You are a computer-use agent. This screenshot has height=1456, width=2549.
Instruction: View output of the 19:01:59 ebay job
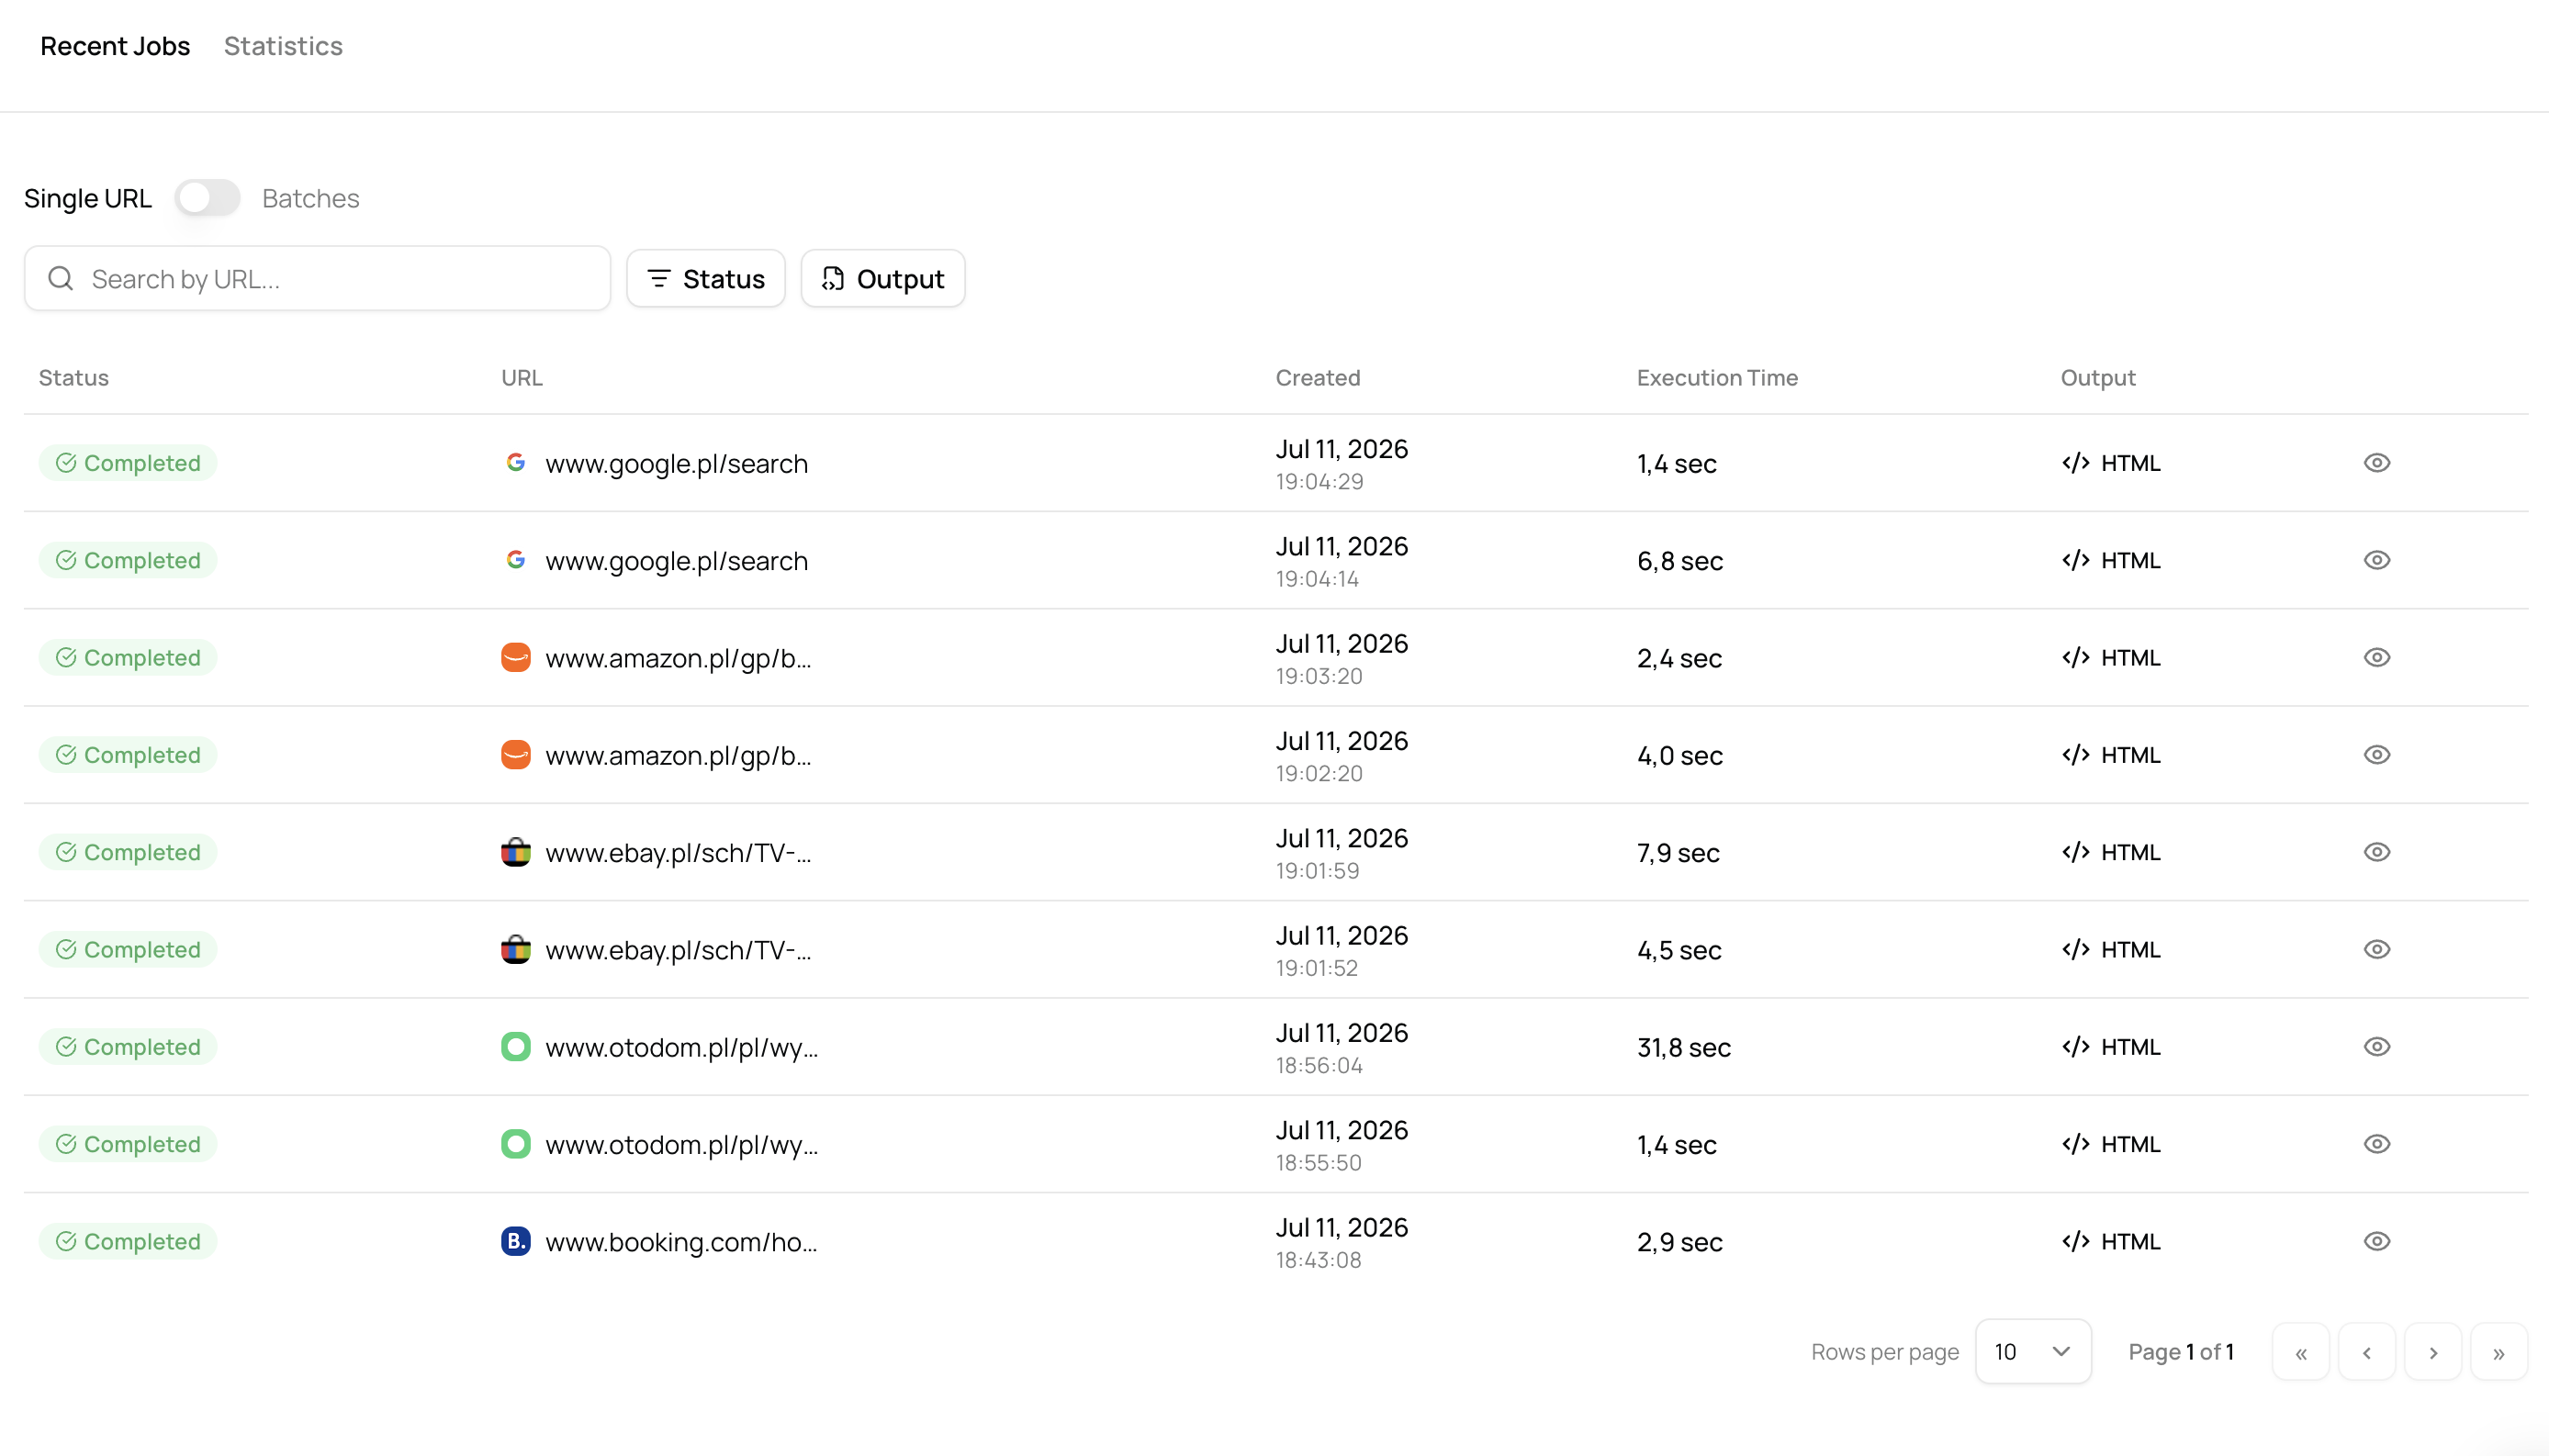[2377, 852]
